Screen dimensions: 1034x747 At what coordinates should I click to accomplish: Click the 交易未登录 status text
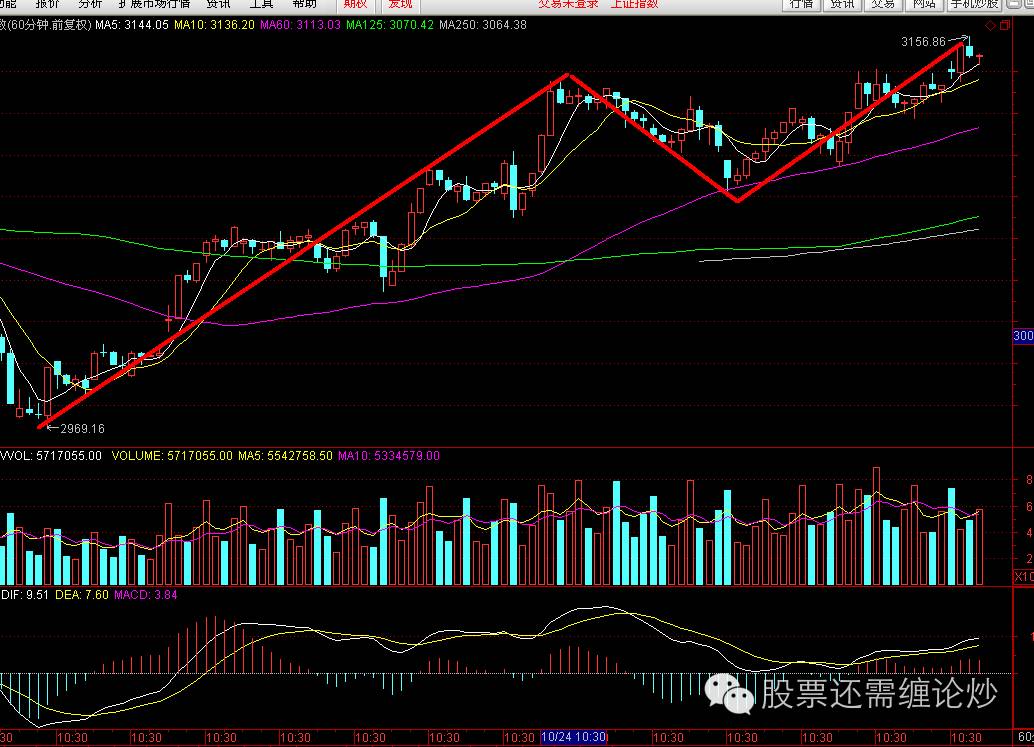coord(568,4)
